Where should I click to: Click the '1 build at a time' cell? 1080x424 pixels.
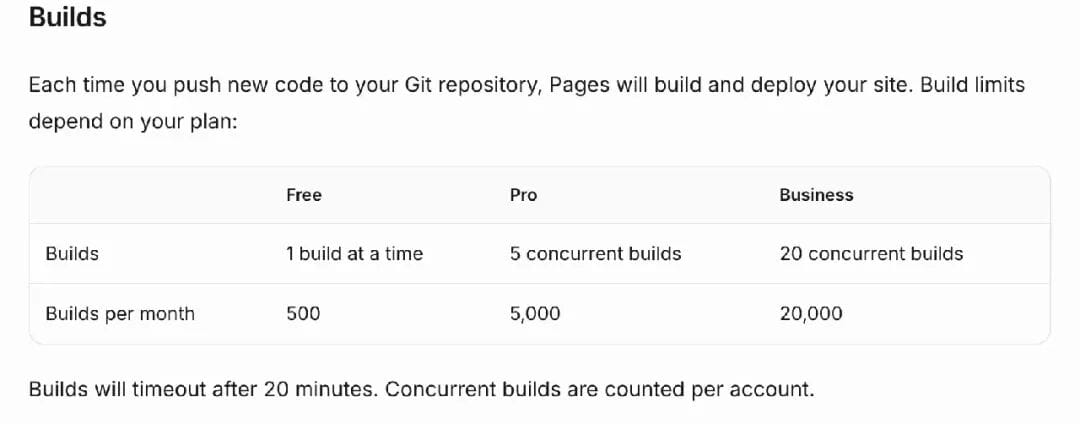pyautogui.click(x=354, y=254)
